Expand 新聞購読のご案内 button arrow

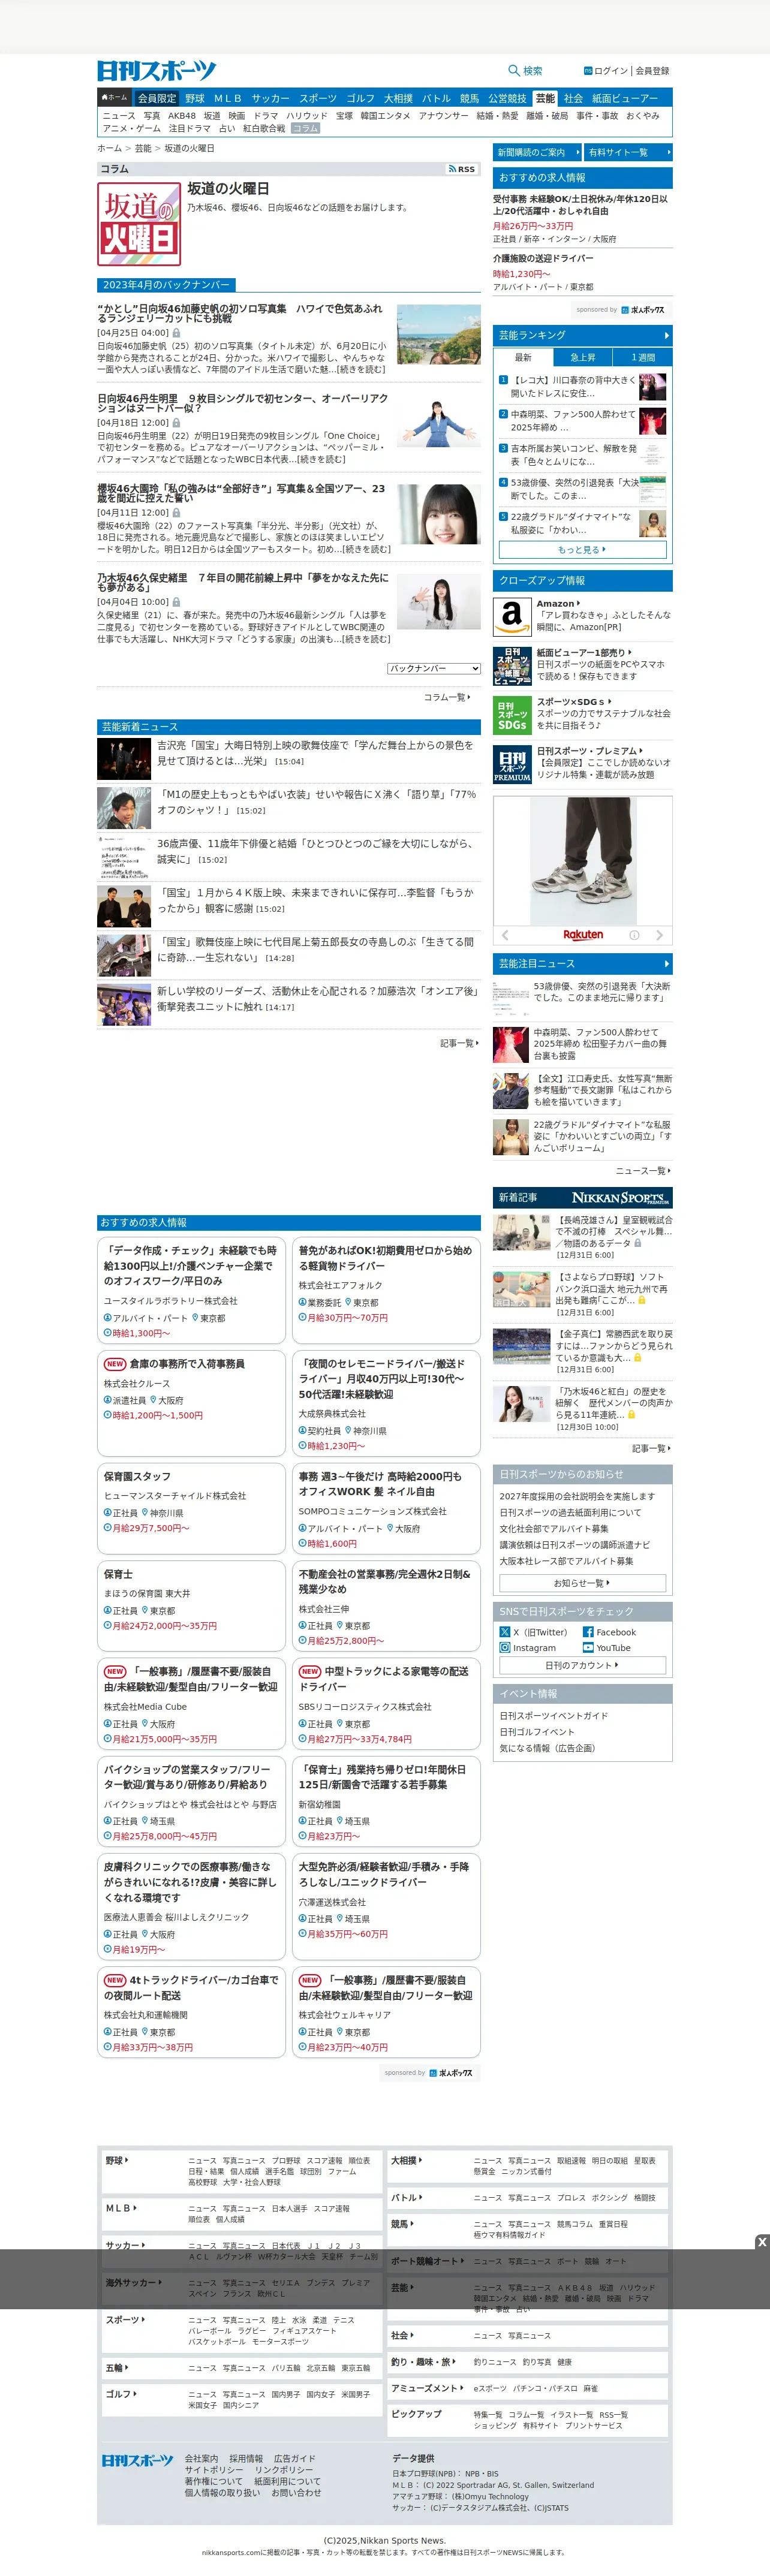[578, 152]
